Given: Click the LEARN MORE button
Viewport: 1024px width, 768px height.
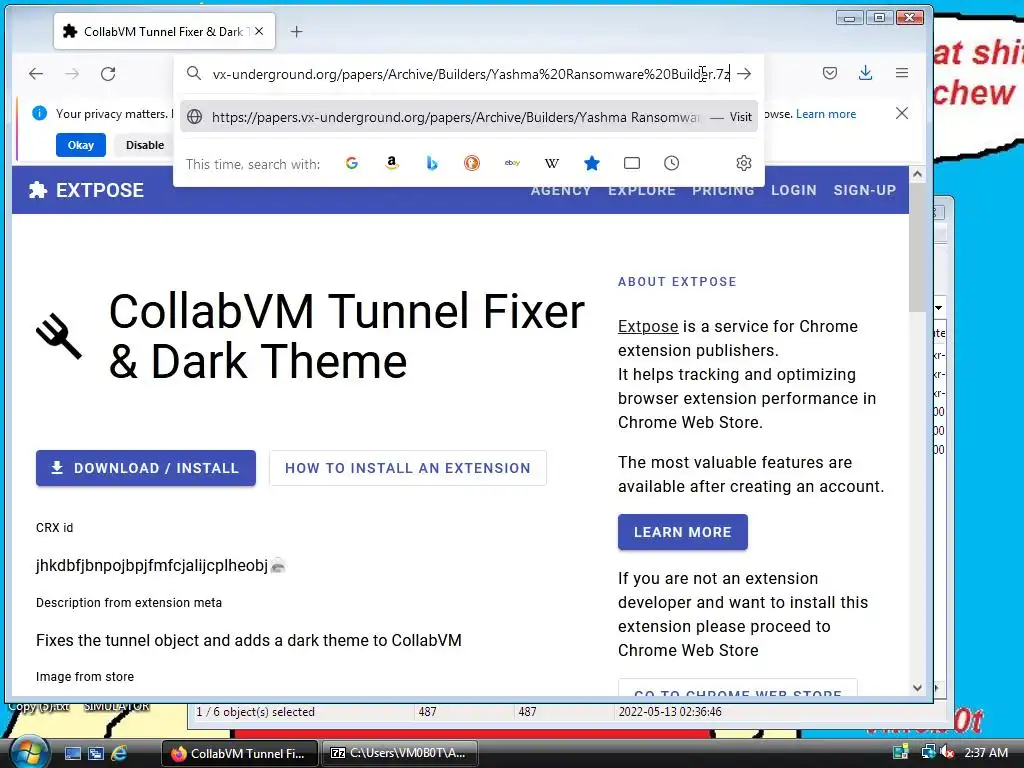Looking at the screenshot, I should (x=682, y=532).
